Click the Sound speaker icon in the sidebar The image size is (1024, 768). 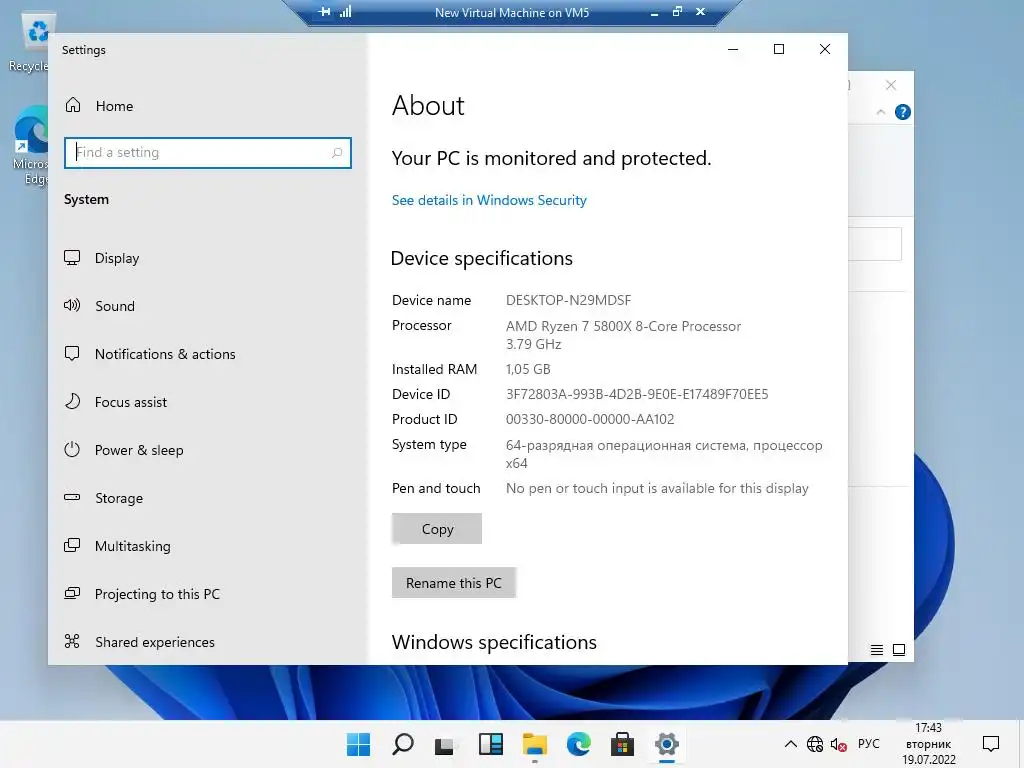pos(72,305)
